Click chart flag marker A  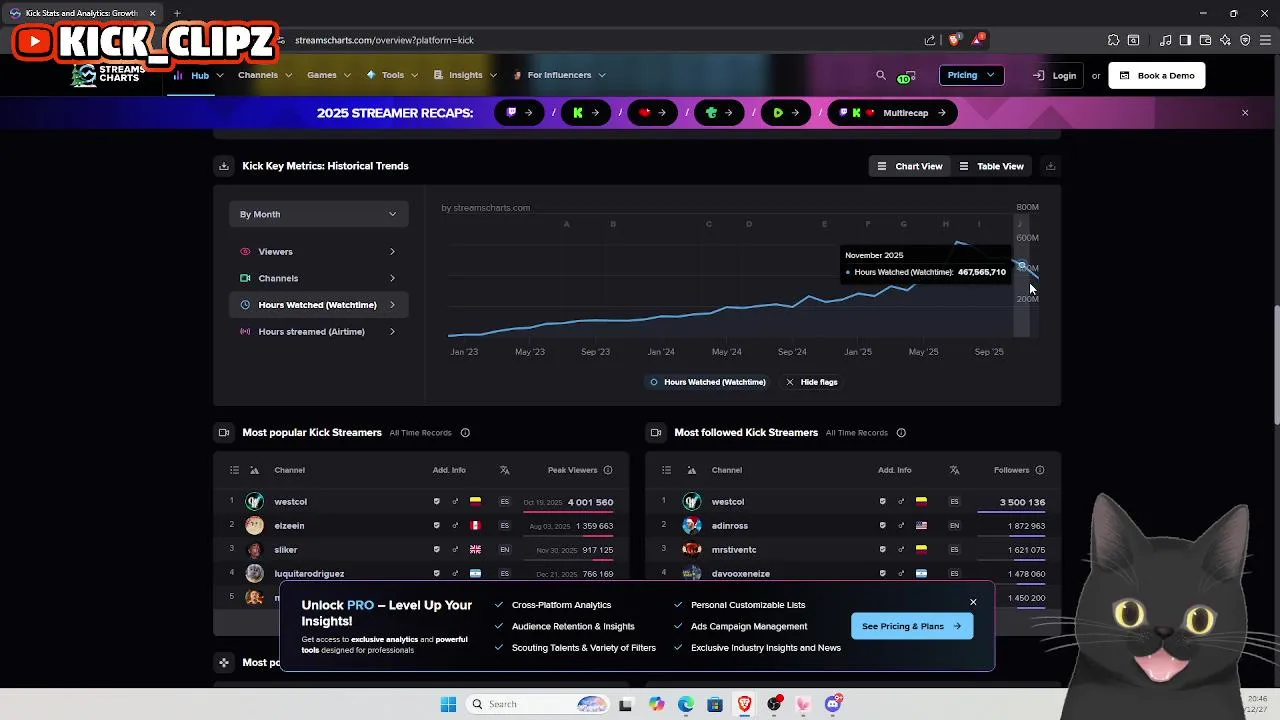(x=567, y=224)
